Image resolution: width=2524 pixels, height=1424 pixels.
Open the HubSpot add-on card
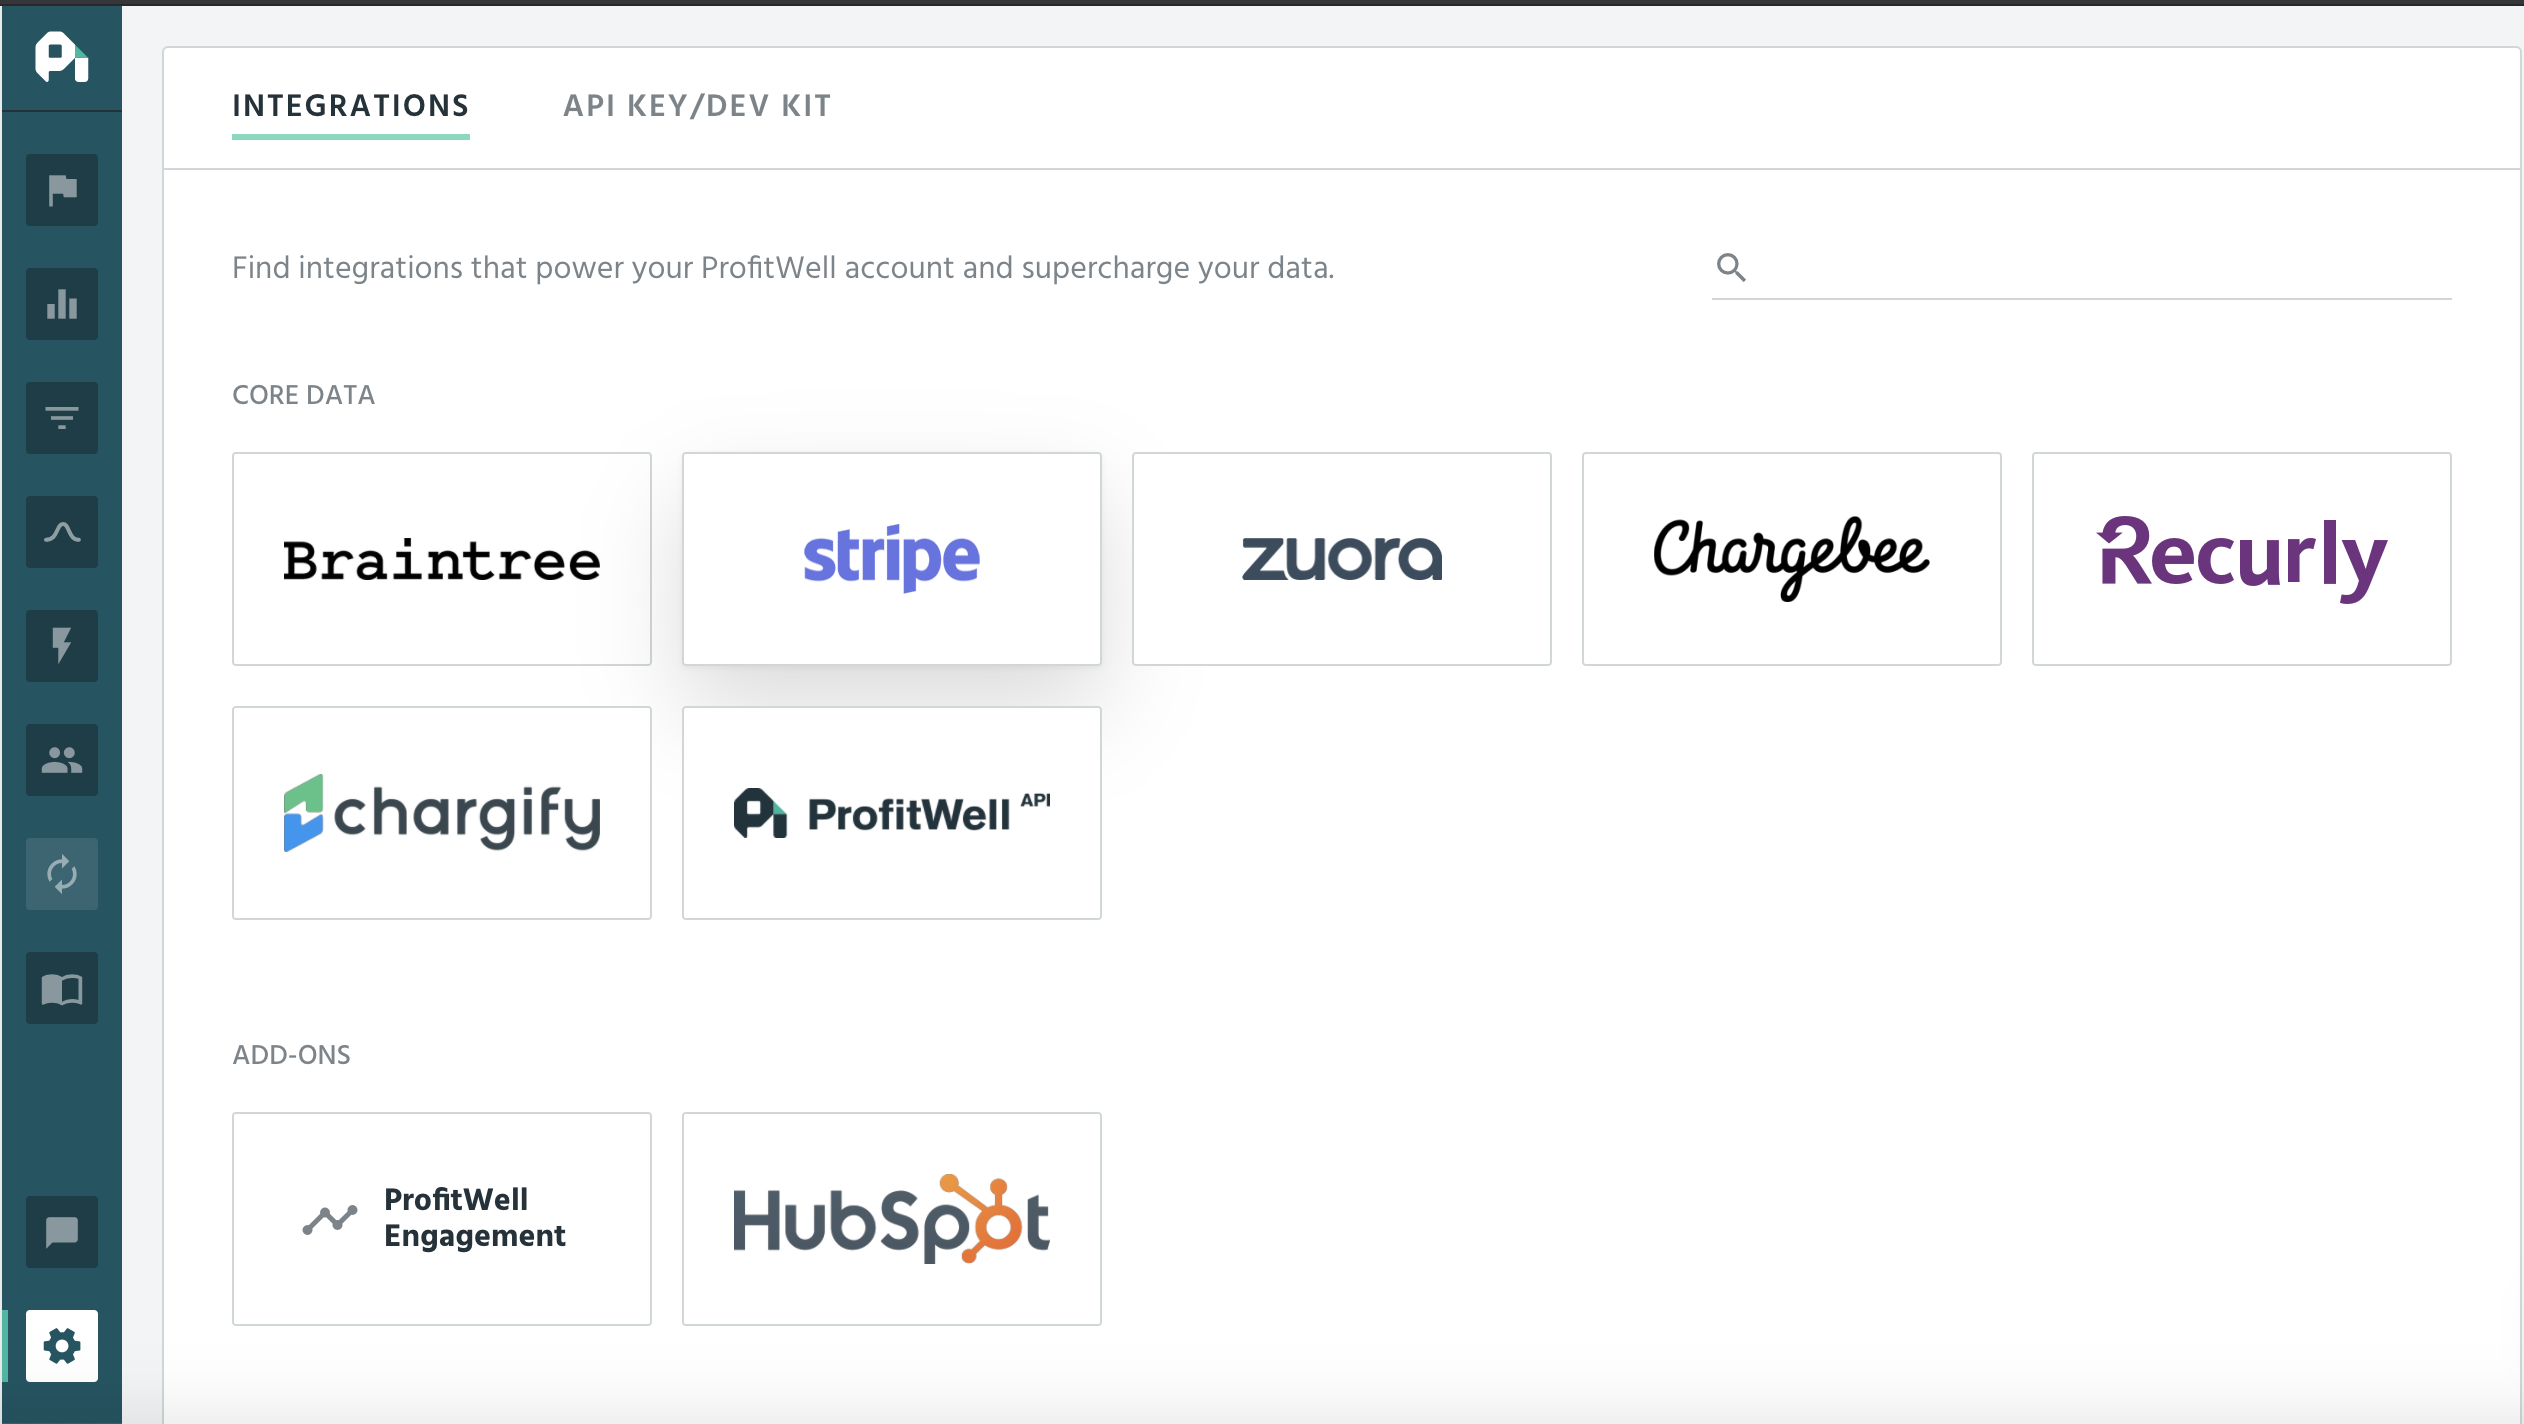click(892, 1219)
